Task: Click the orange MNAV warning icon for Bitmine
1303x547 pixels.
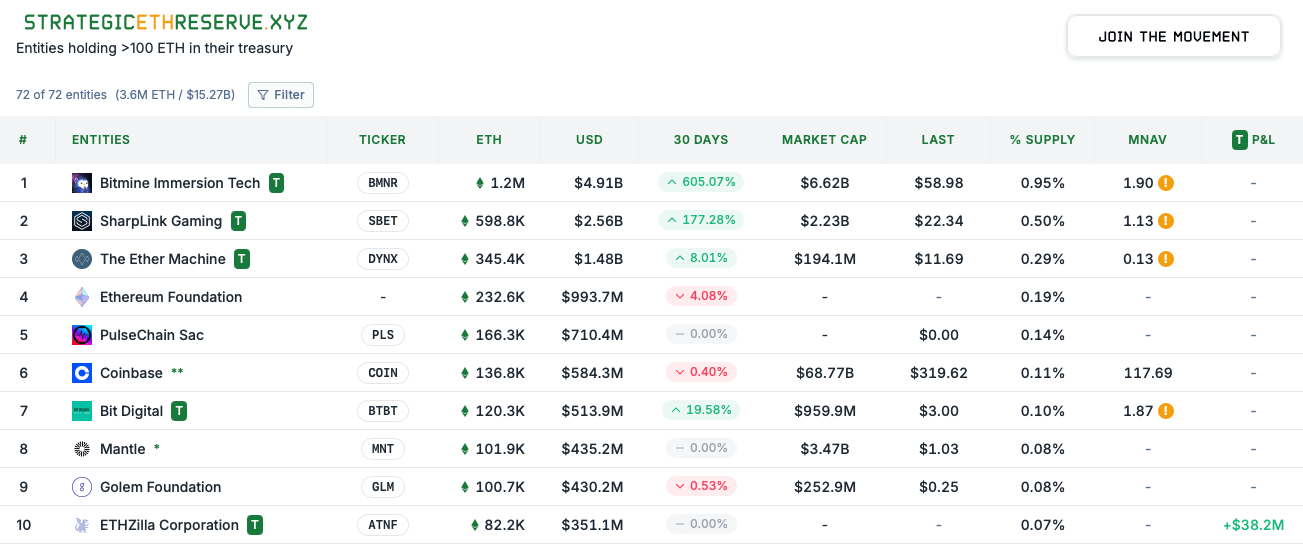Action: [1166, 183]
